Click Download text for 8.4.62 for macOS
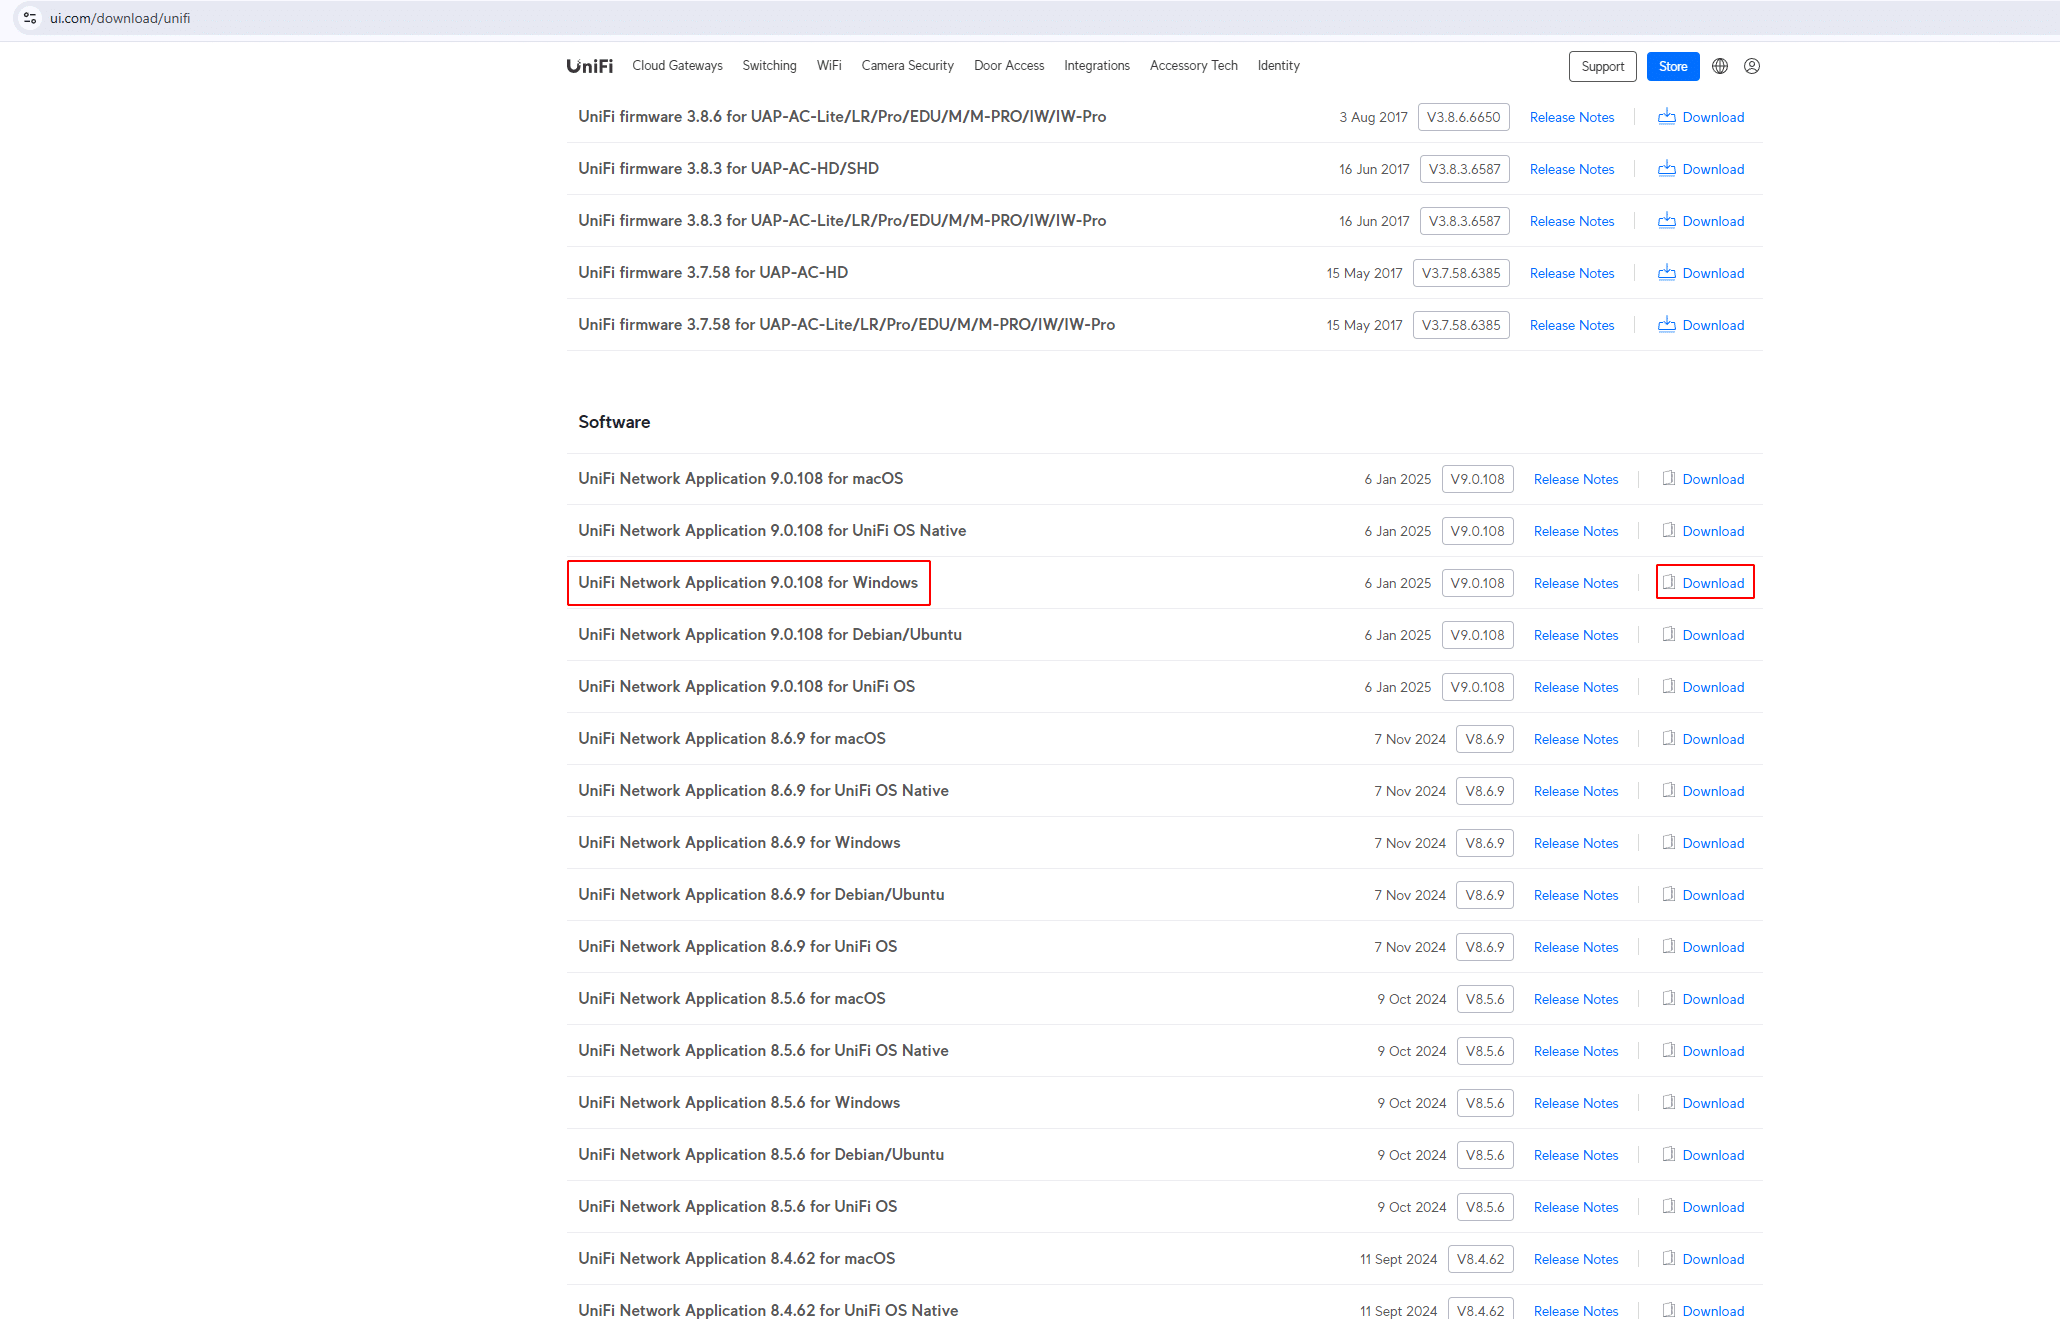 1713,1259
